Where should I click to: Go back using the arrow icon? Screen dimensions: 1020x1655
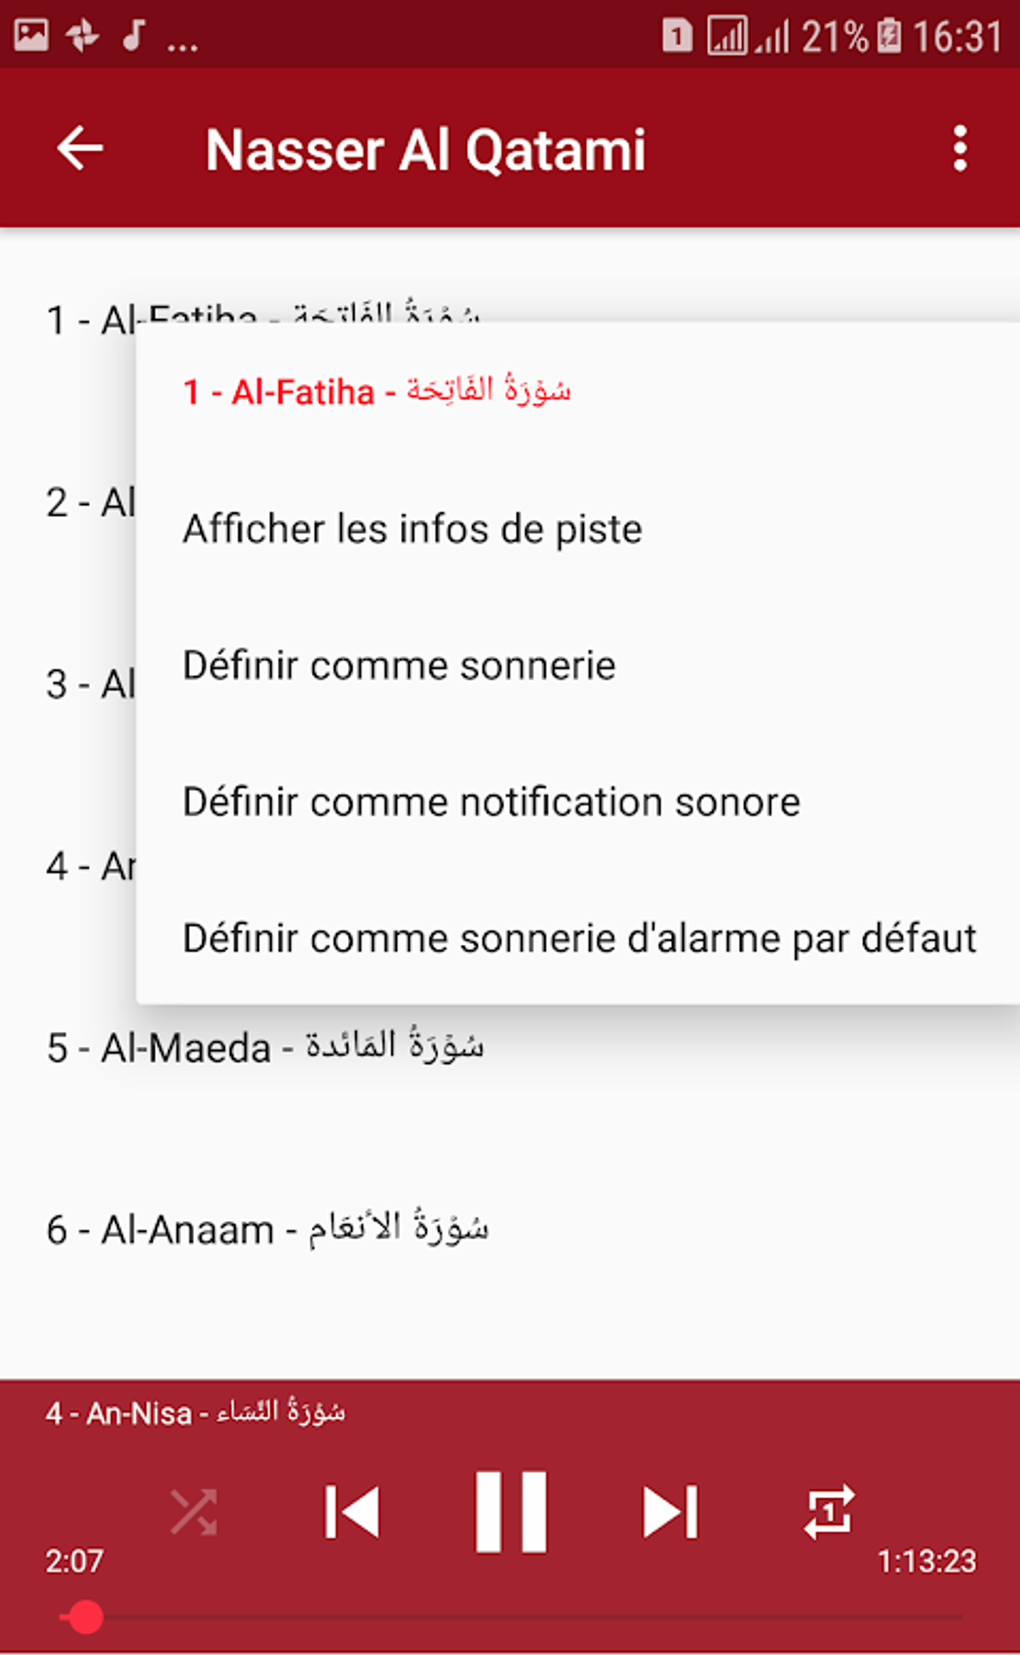80,149
